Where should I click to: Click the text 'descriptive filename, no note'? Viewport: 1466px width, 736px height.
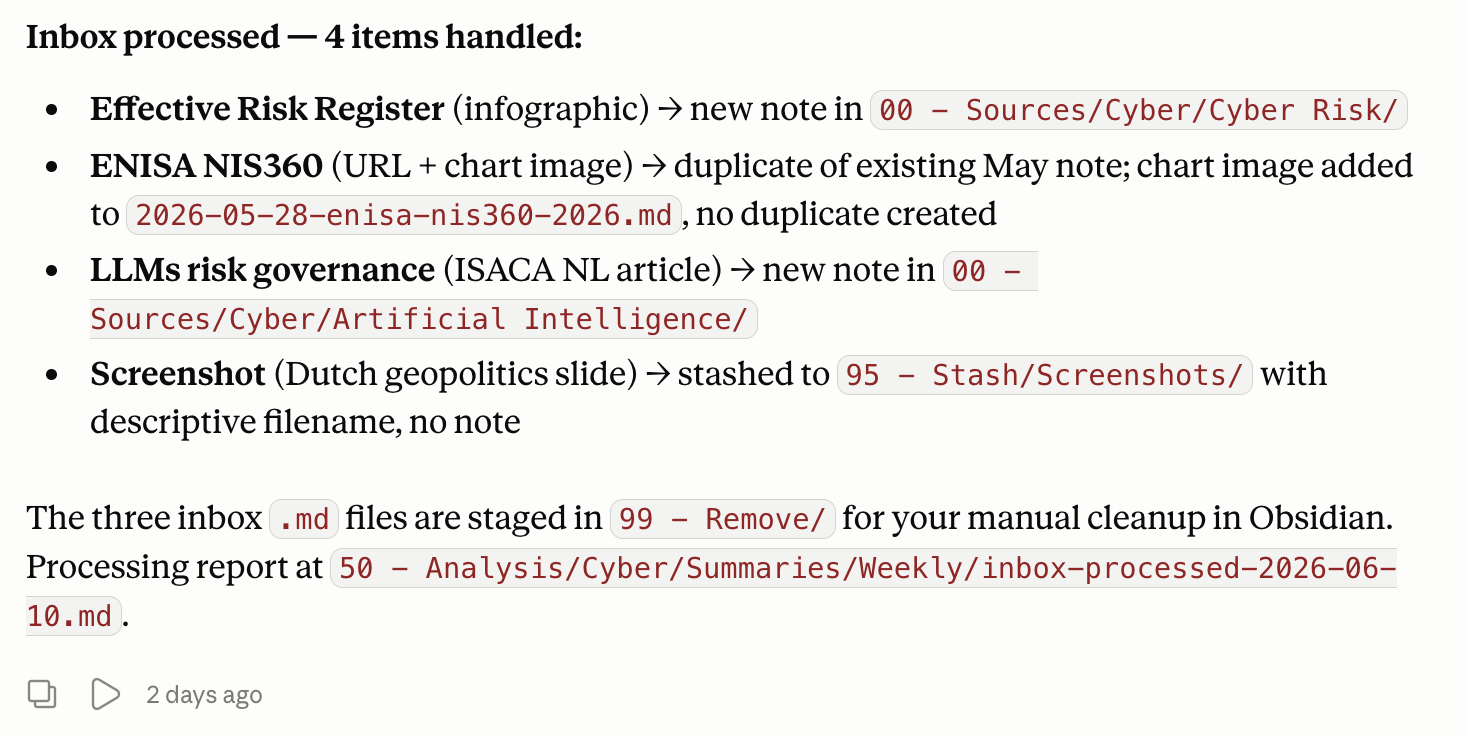[305, 422]
